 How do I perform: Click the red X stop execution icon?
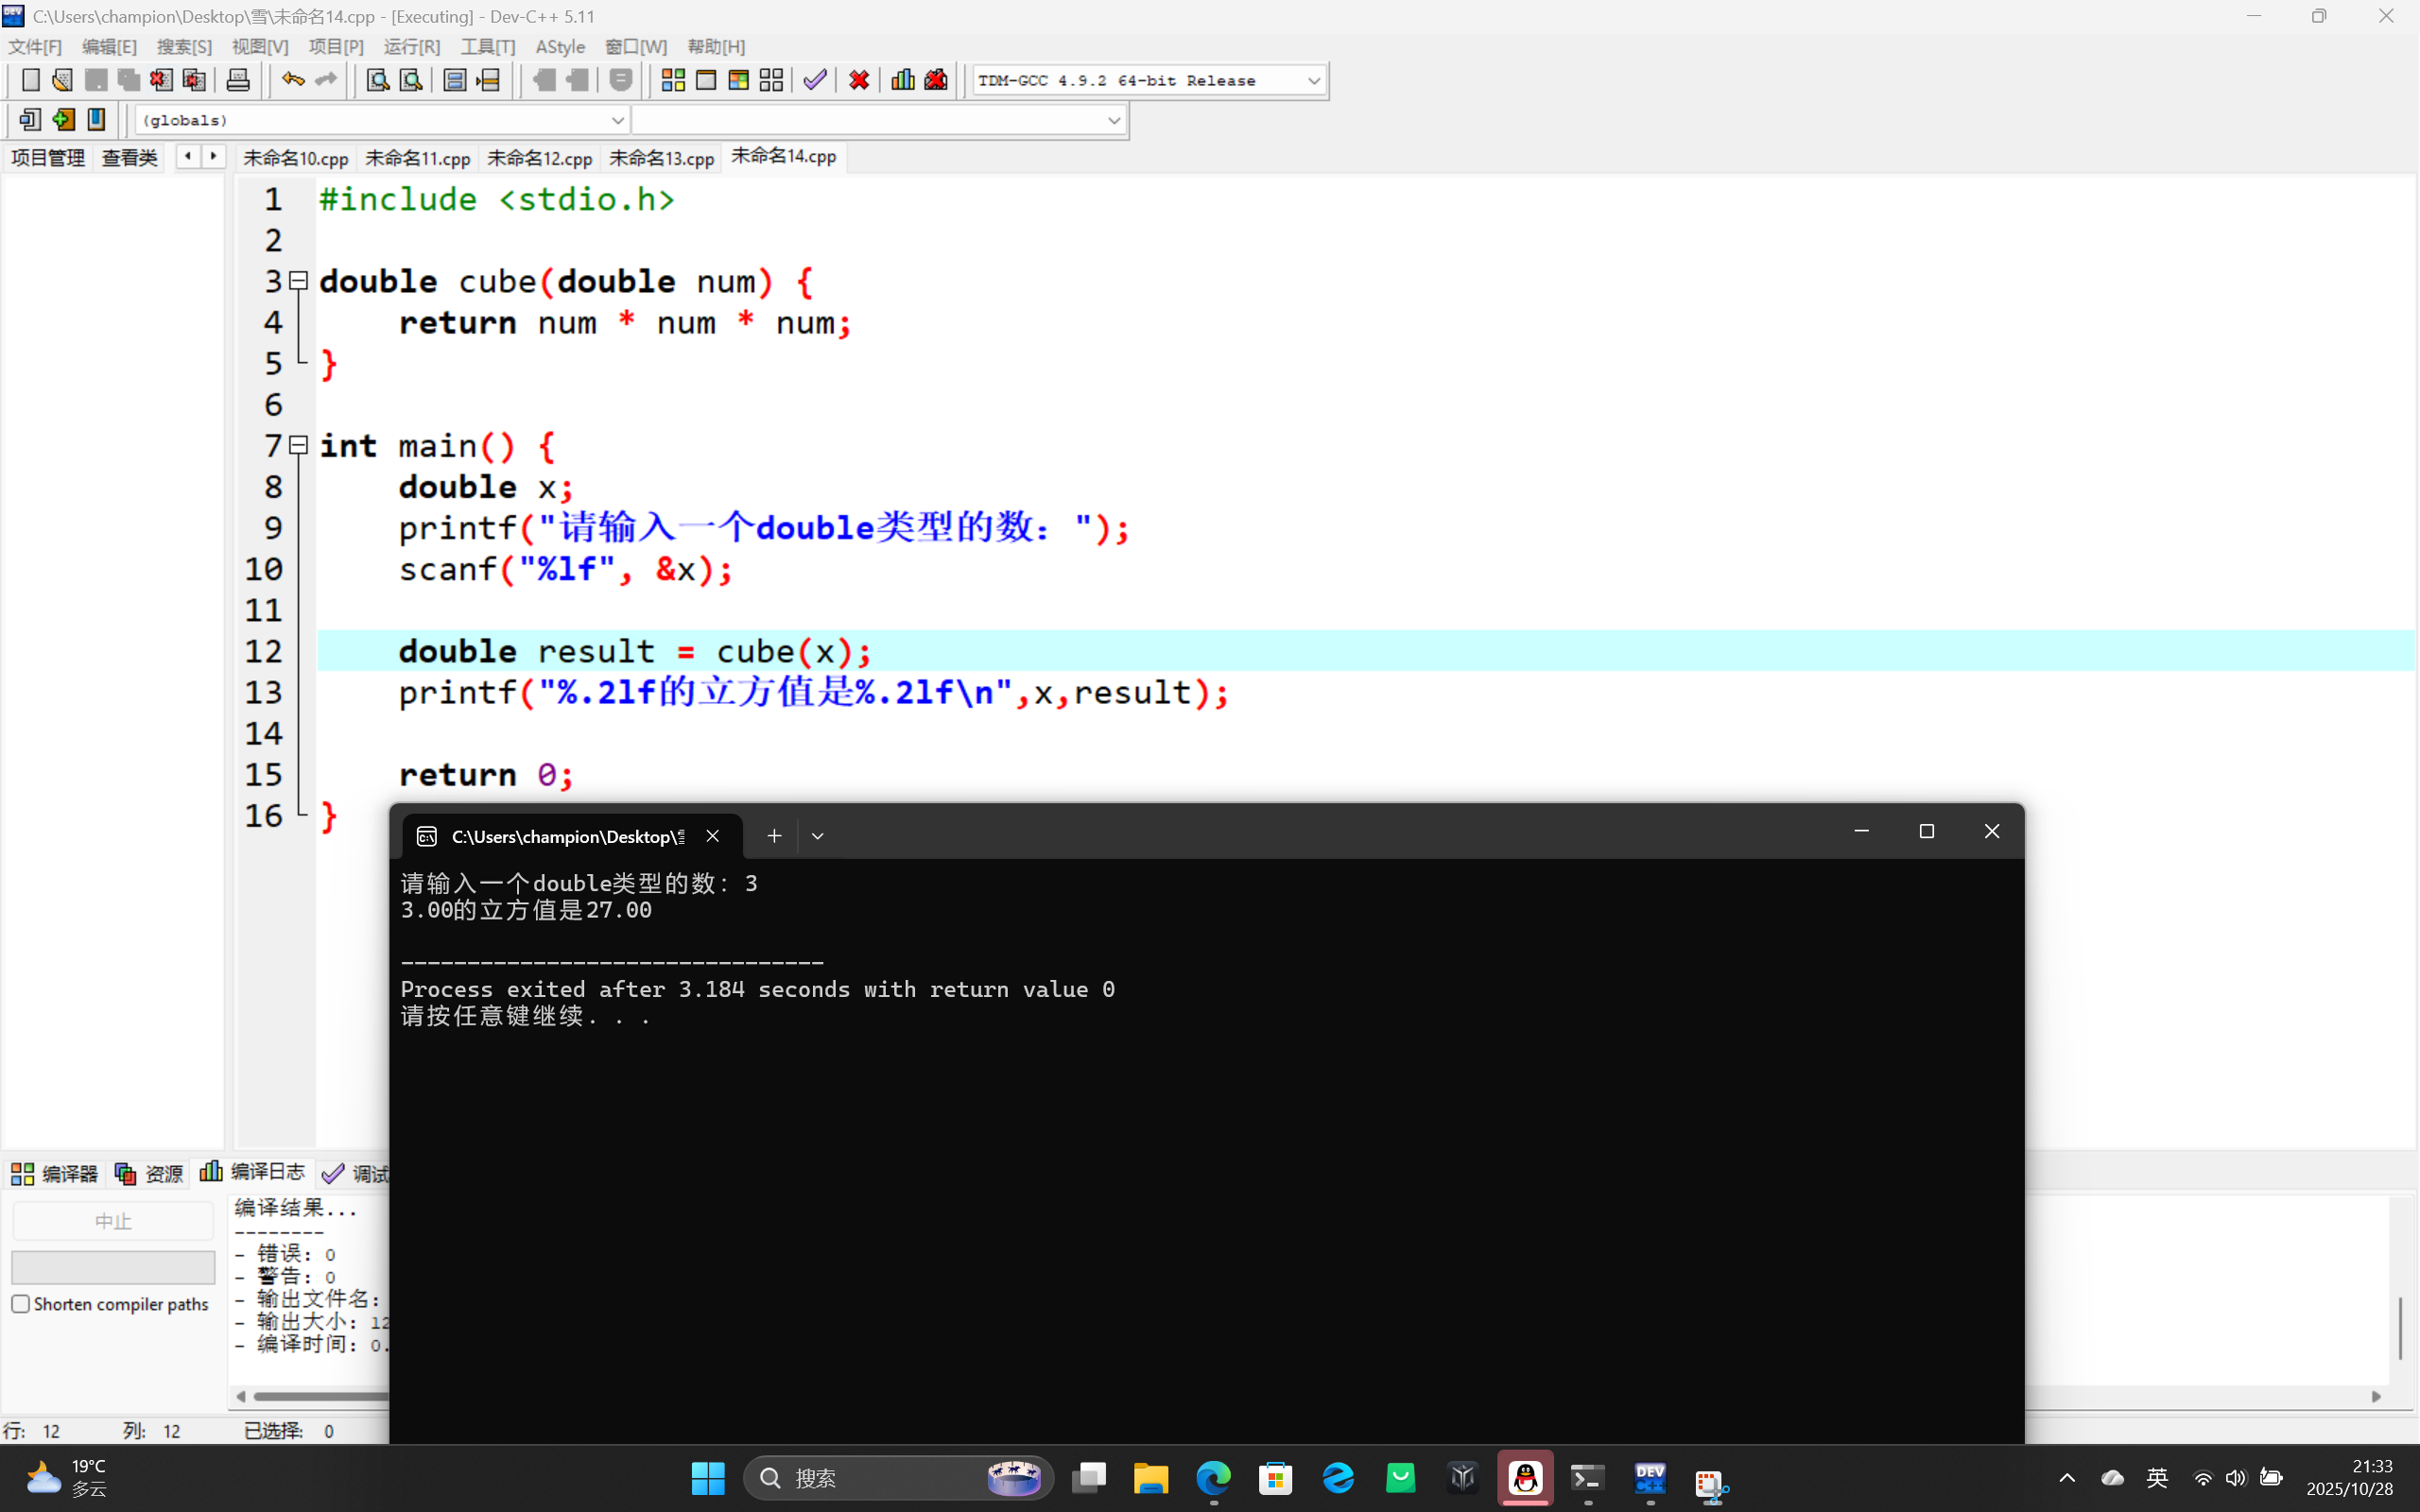point(858,80)
